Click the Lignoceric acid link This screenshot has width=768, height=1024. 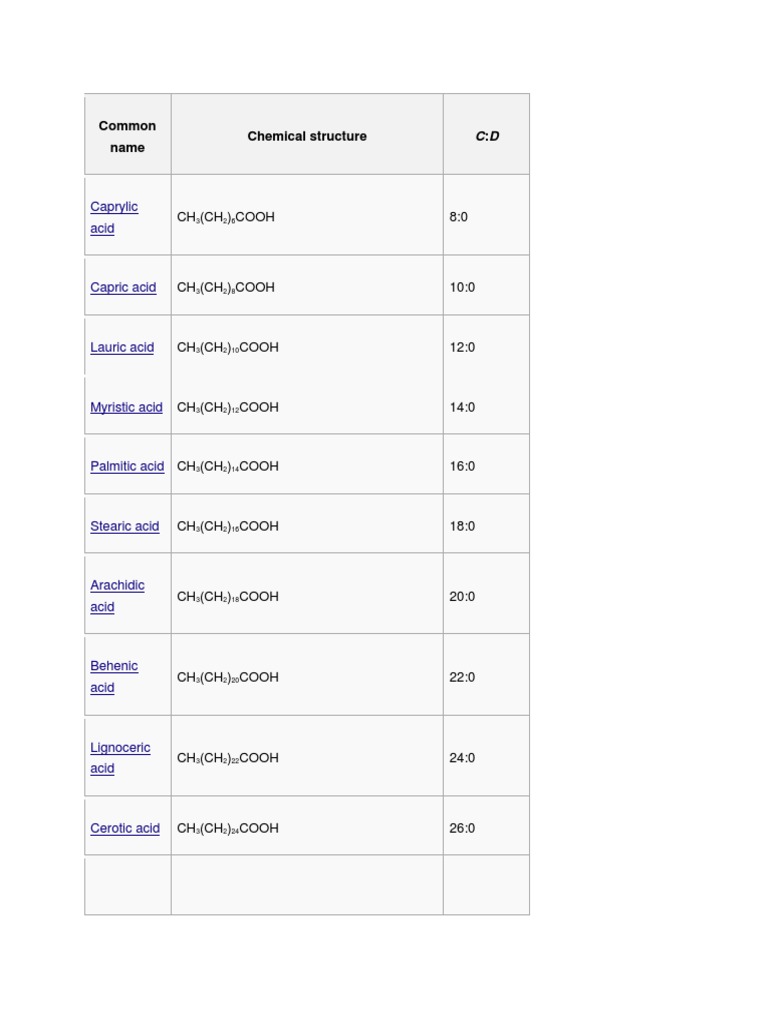coord(120,747)
